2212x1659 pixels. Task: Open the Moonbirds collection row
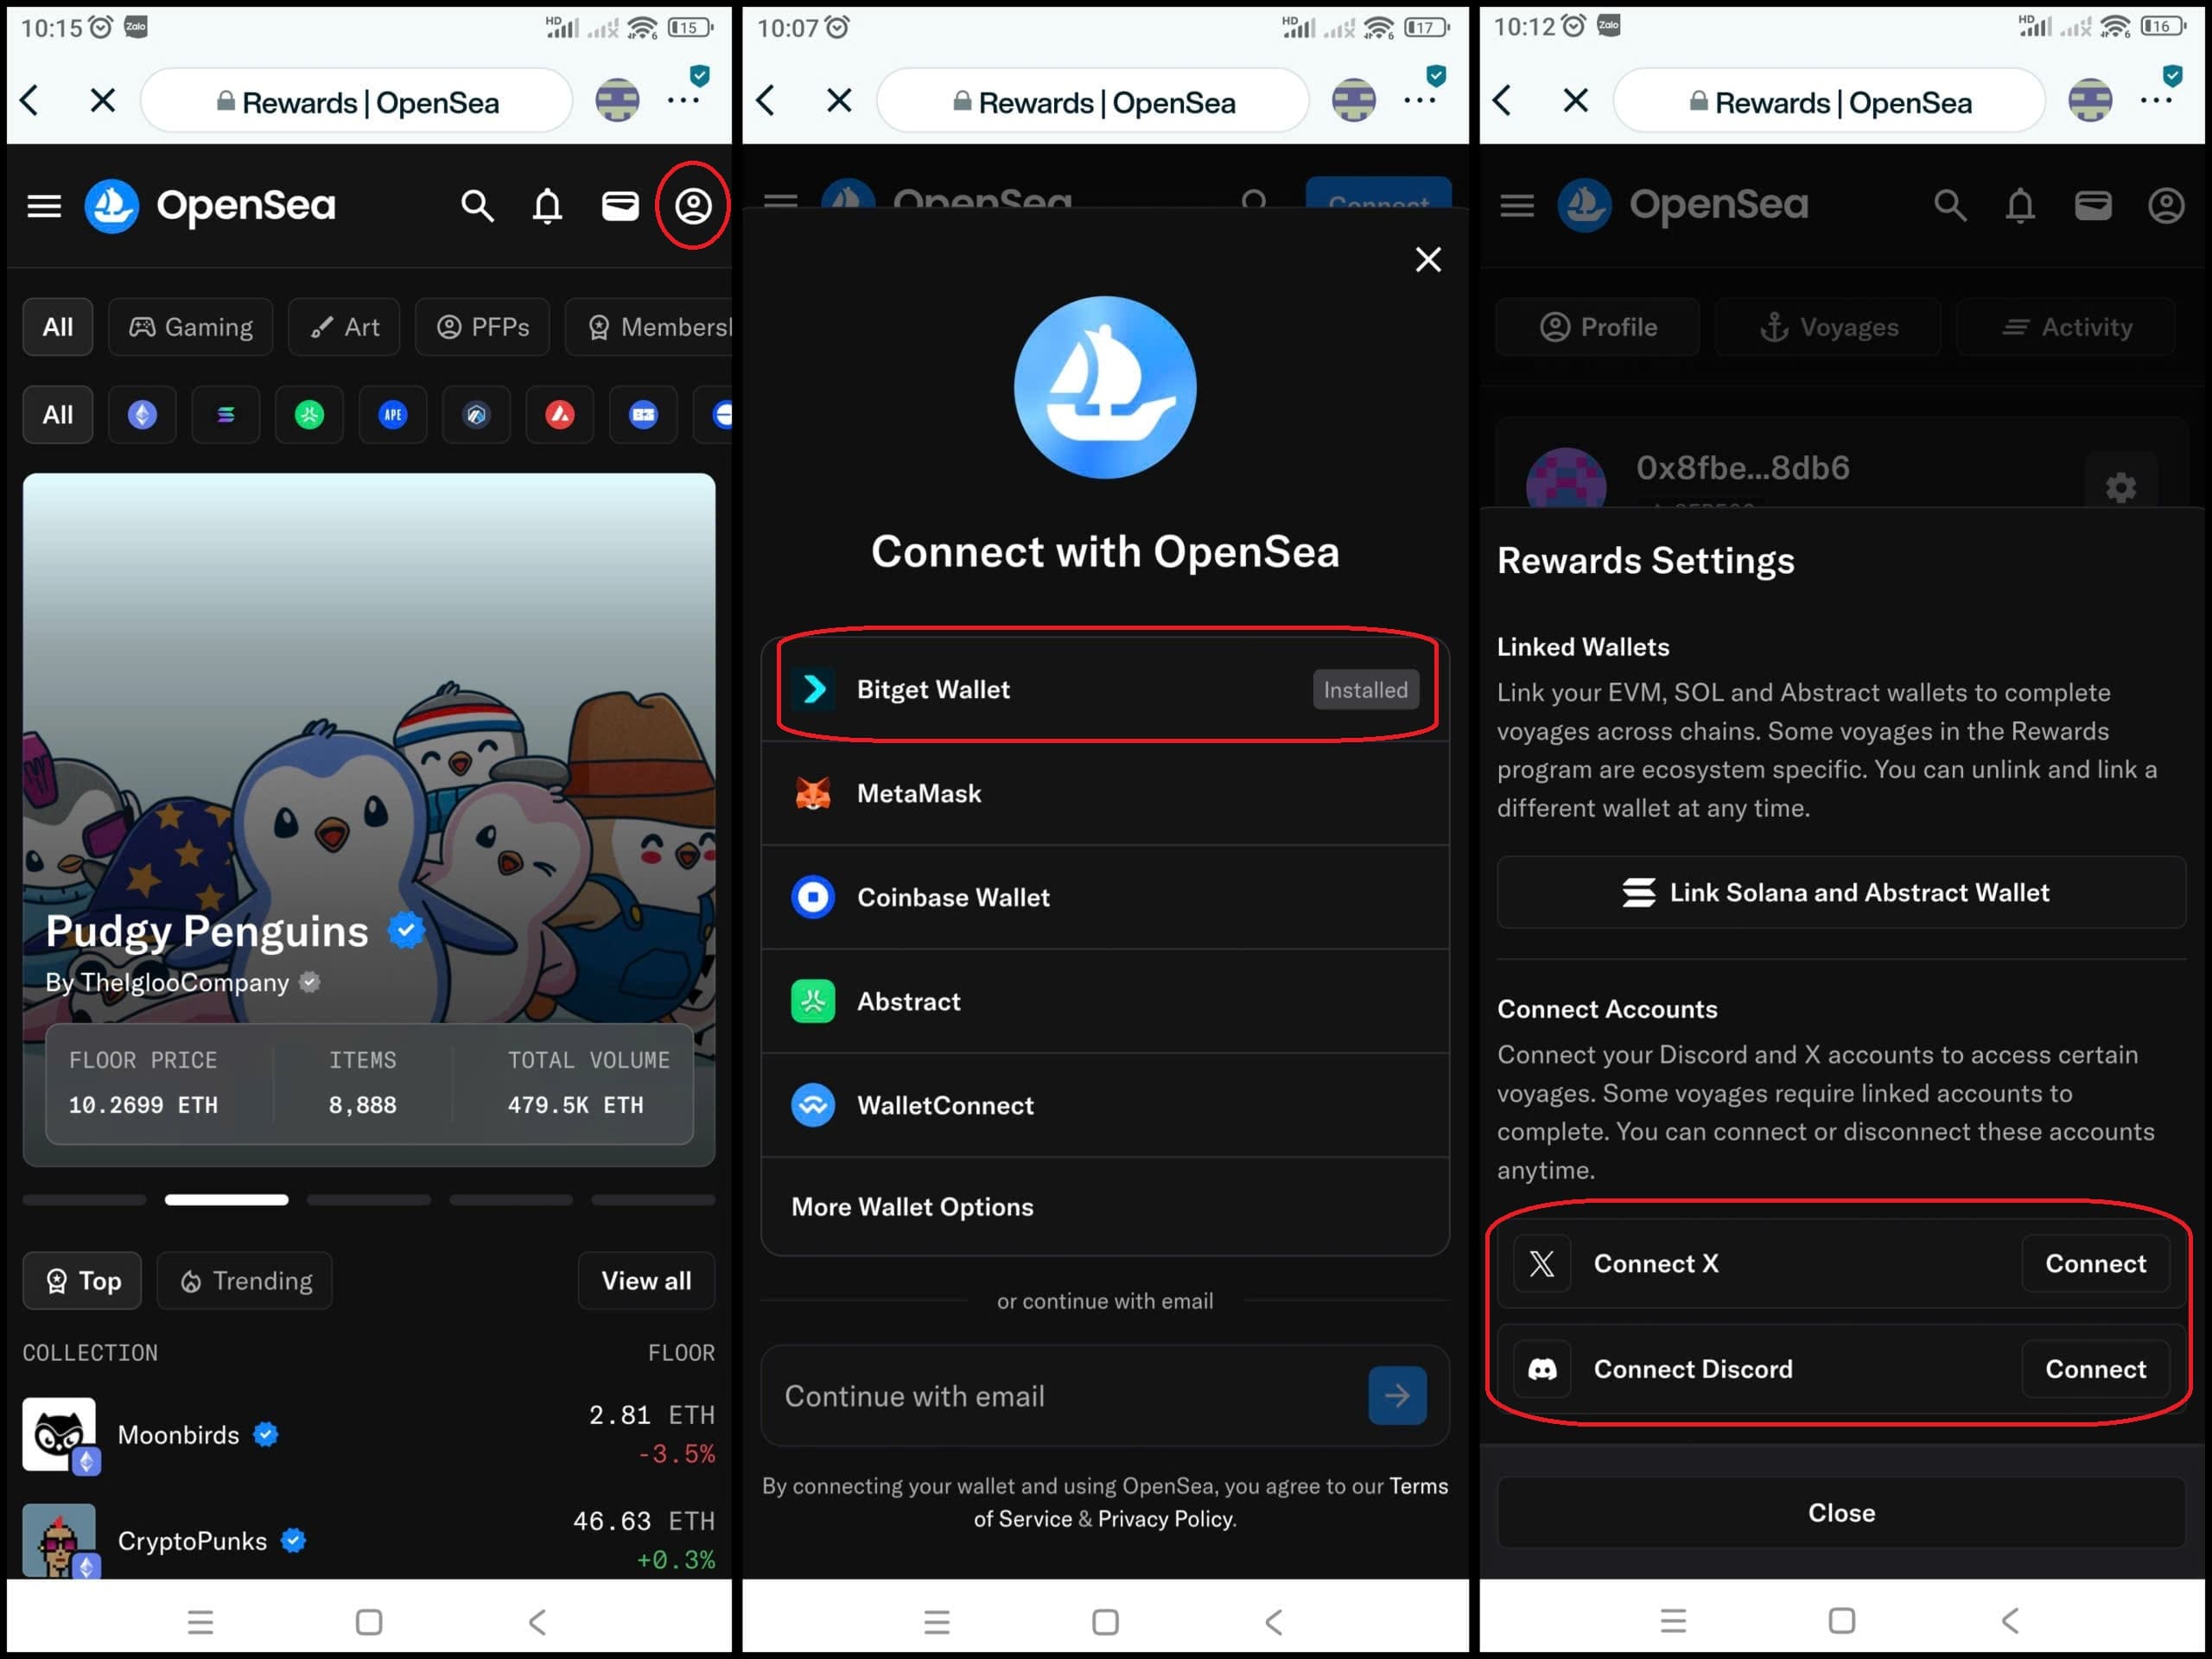368,1435
